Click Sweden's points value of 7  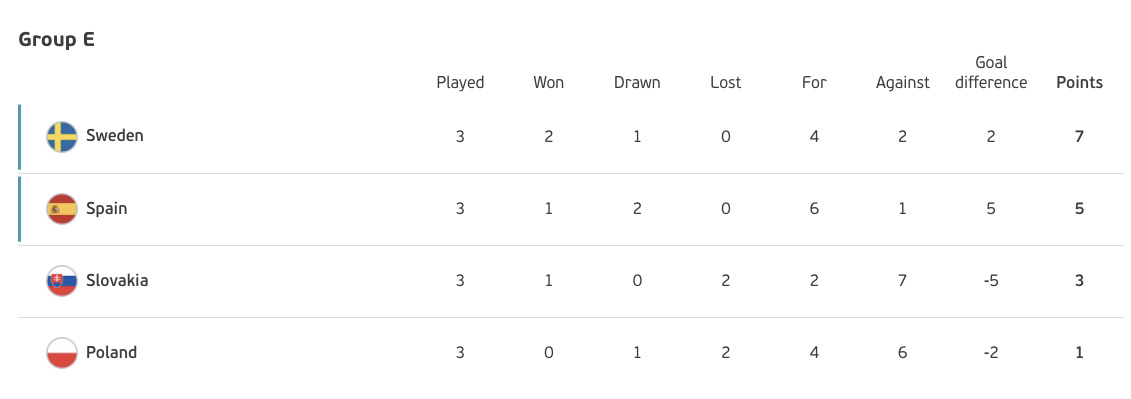pyautogui.click(x=1079, y=136)
